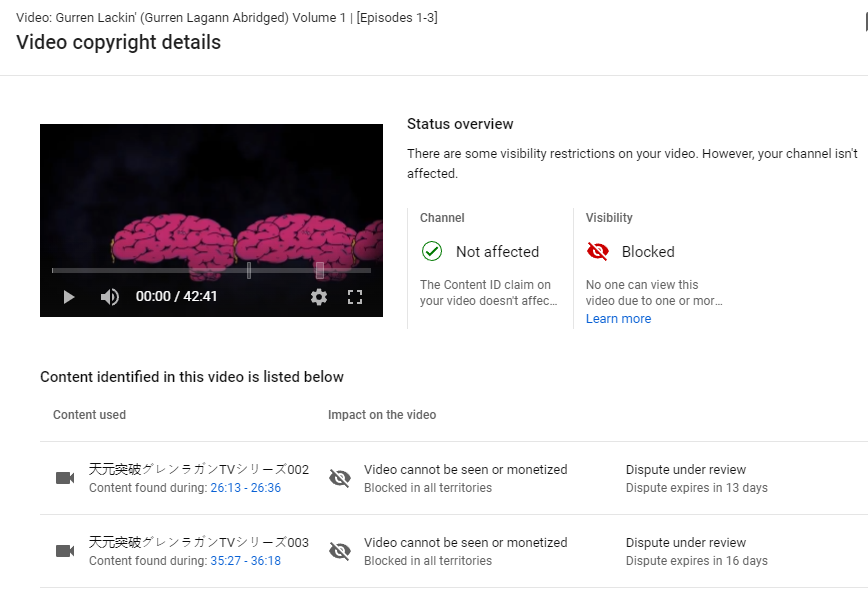This screenshot has height=595, width=868.
Task: Click 'Blocked' visibility status text
Action: (x=648, y=252)
